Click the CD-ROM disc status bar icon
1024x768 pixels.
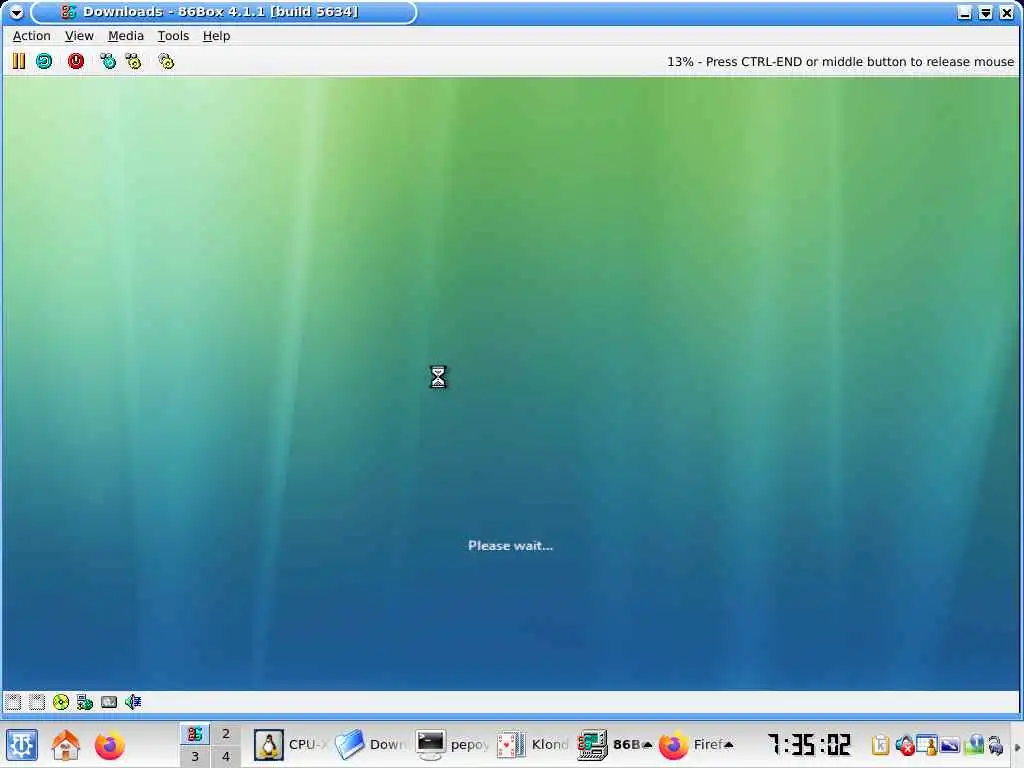tap(61, 702)
